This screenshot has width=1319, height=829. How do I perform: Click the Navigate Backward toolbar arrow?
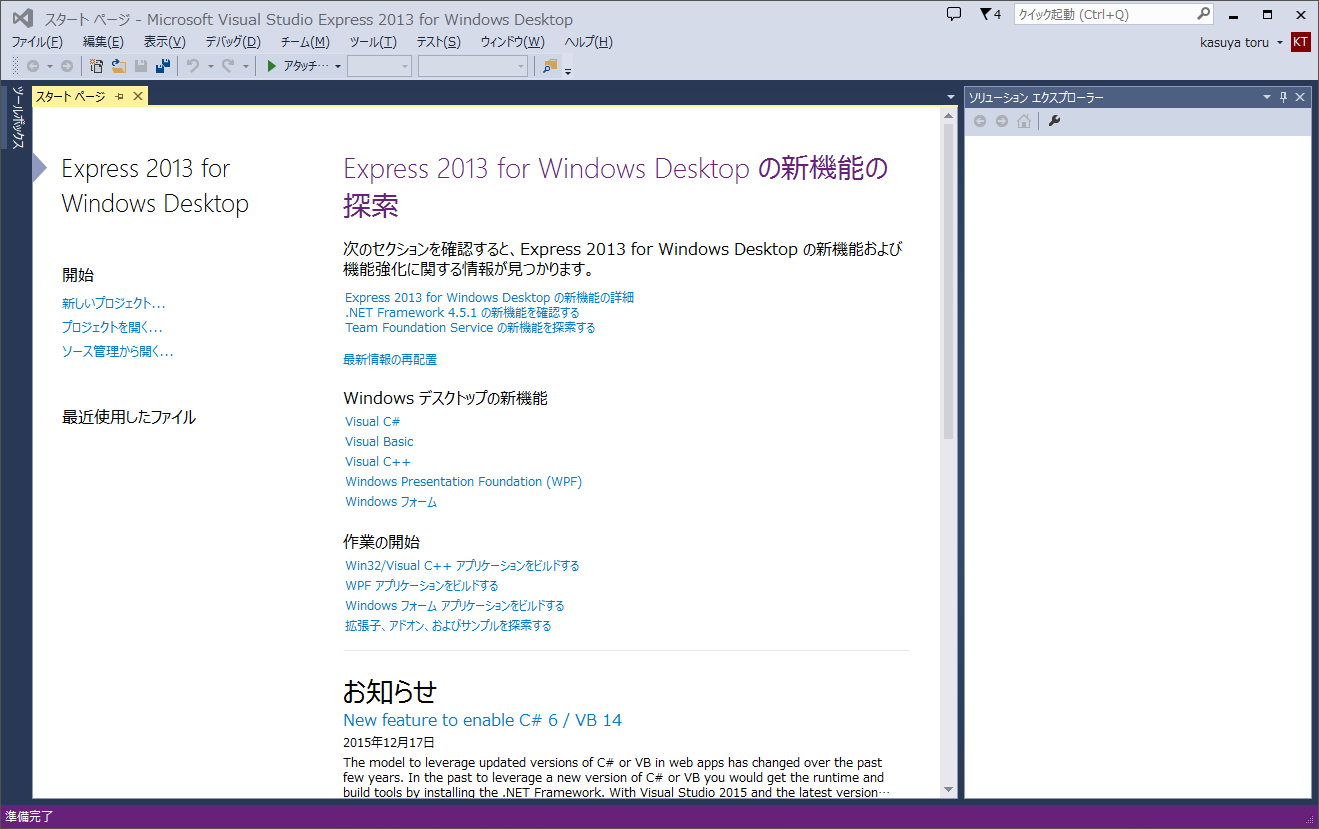click(x=33, y=66)
